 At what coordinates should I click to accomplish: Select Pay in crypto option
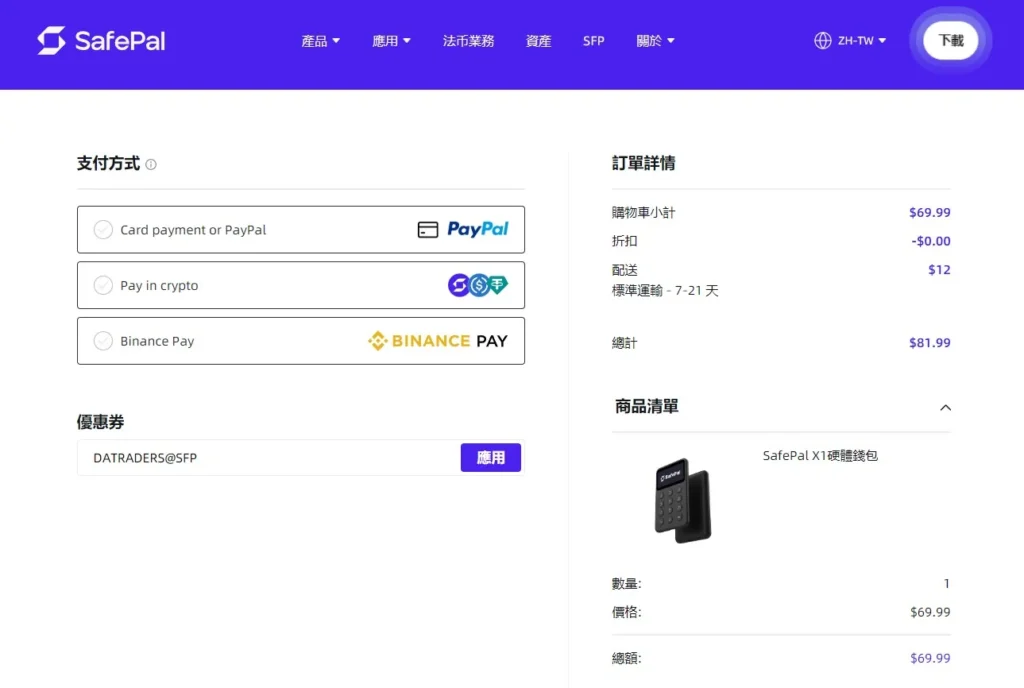point(300,285)
